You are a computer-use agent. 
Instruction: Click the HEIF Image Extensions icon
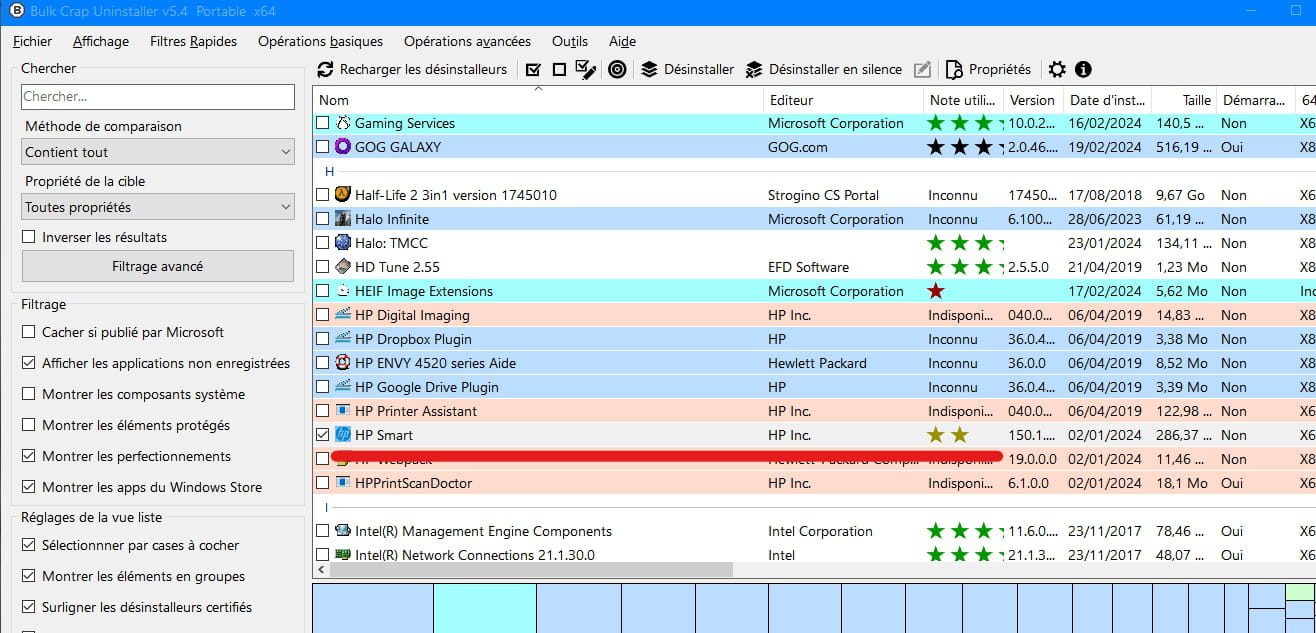[343, 291]
